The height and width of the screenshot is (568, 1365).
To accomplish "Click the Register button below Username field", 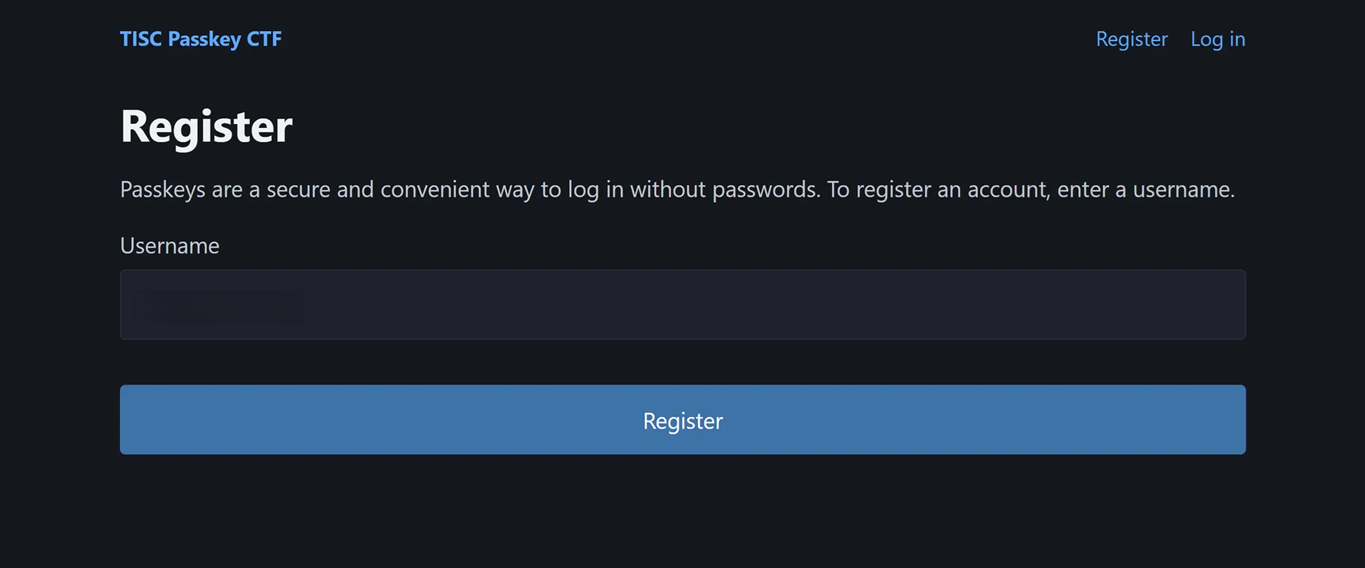I will 682,420.
